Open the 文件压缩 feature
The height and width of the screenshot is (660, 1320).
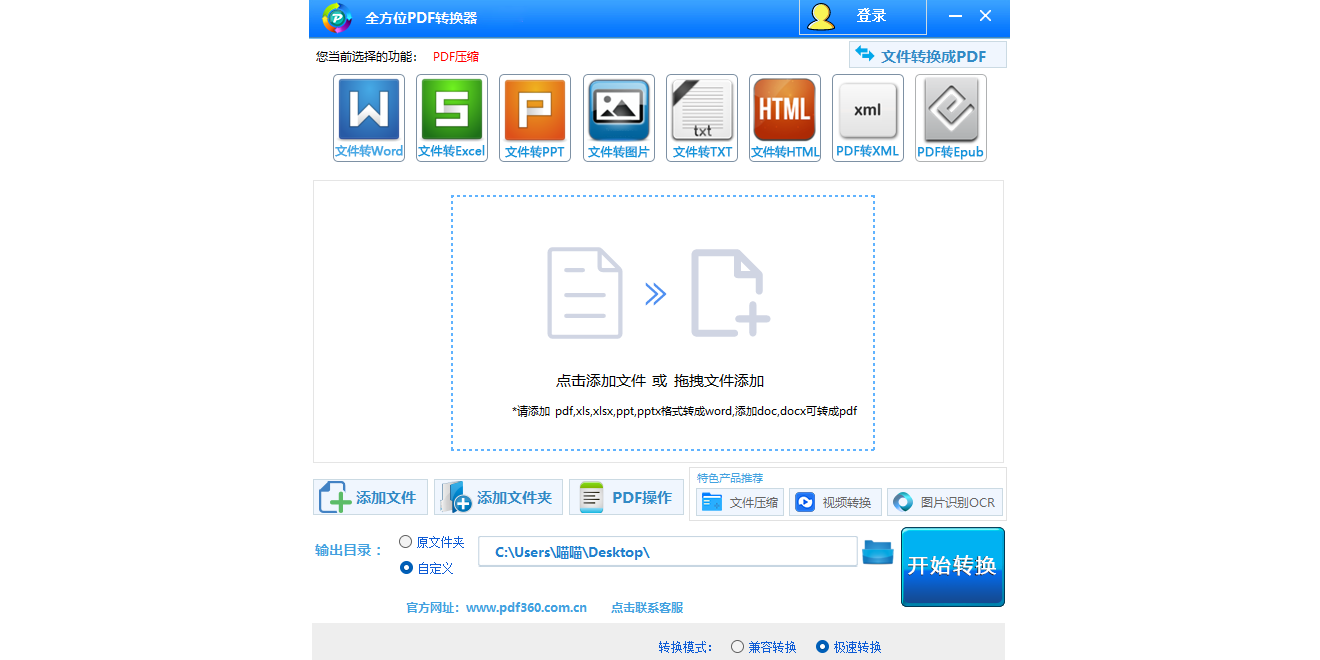pos(739,502)
